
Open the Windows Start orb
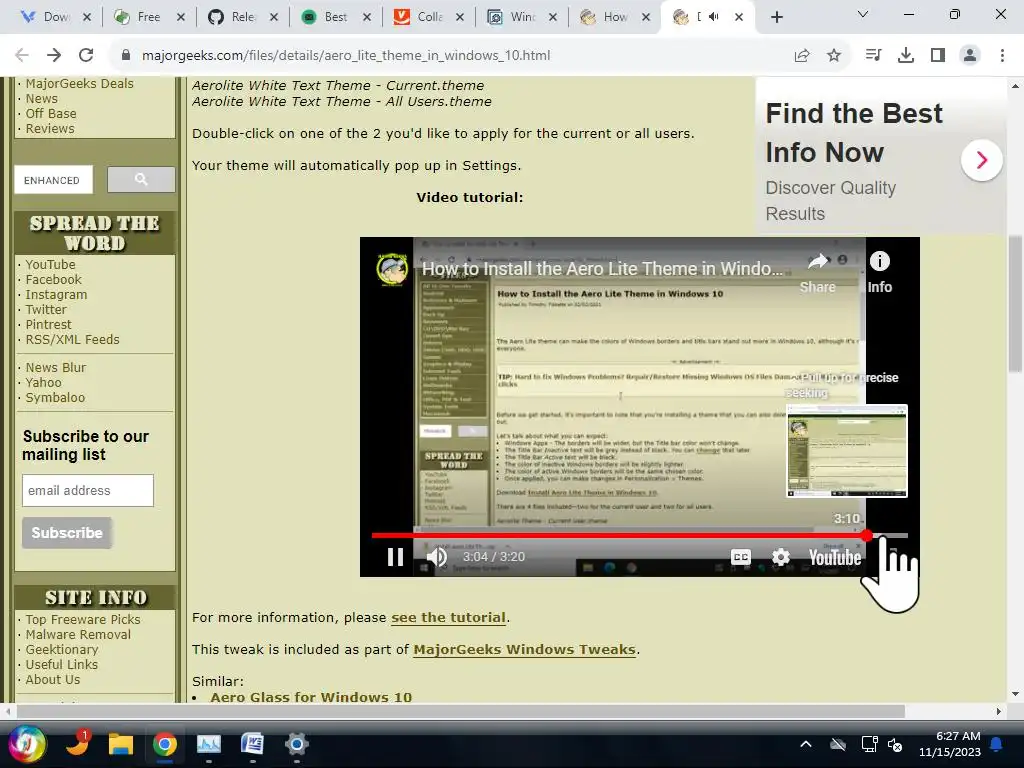click(x=27, y=744)
